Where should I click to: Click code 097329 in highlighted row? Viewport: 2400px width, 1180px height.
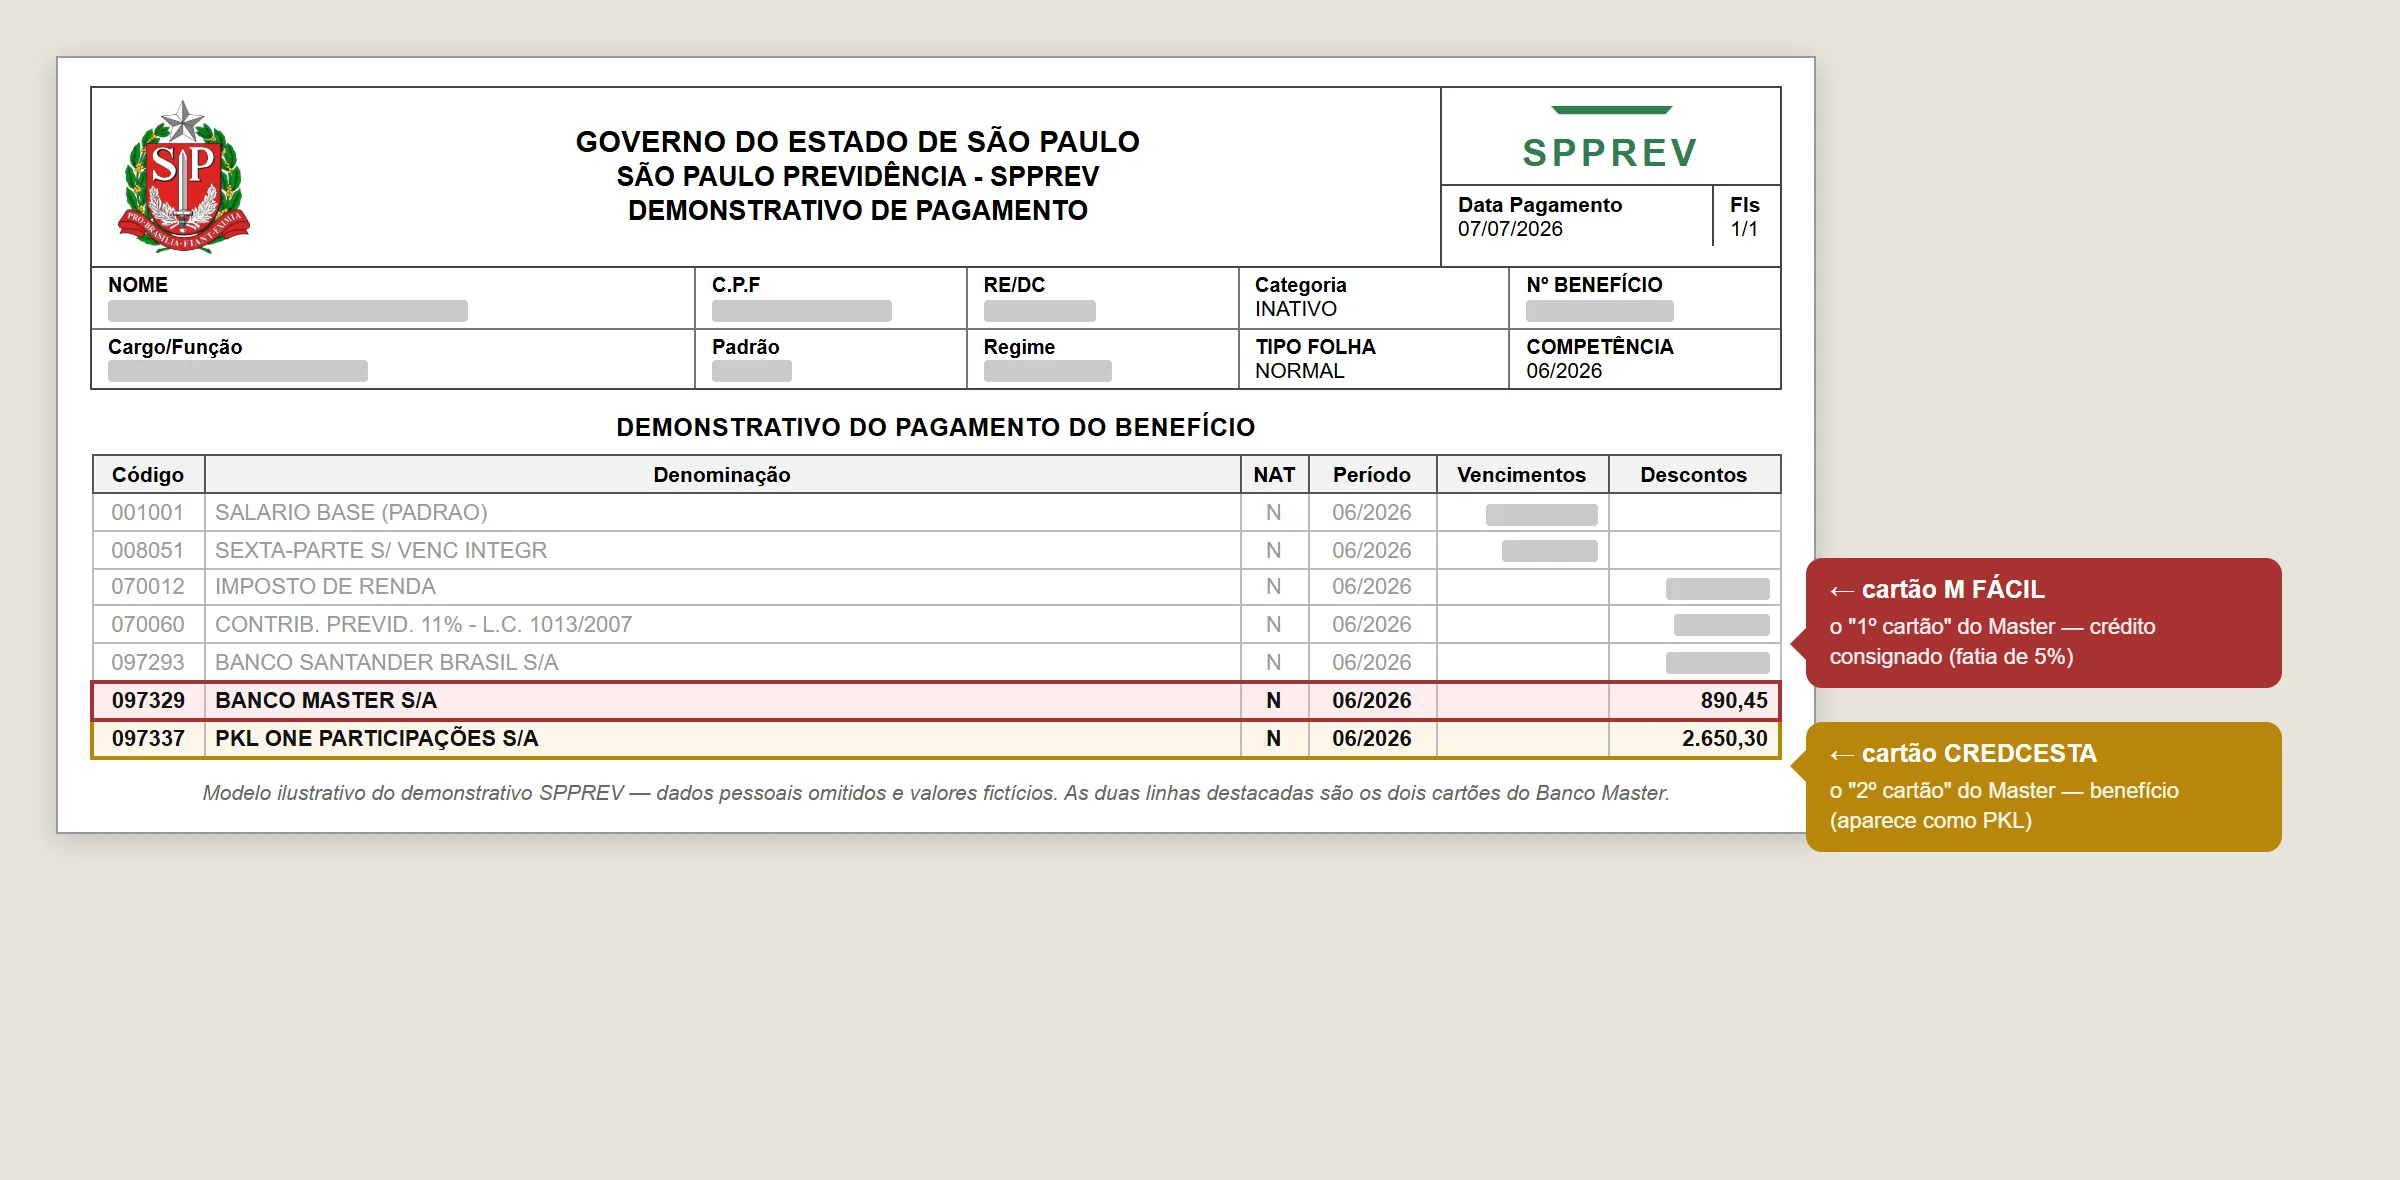click(x=148, y=701)
